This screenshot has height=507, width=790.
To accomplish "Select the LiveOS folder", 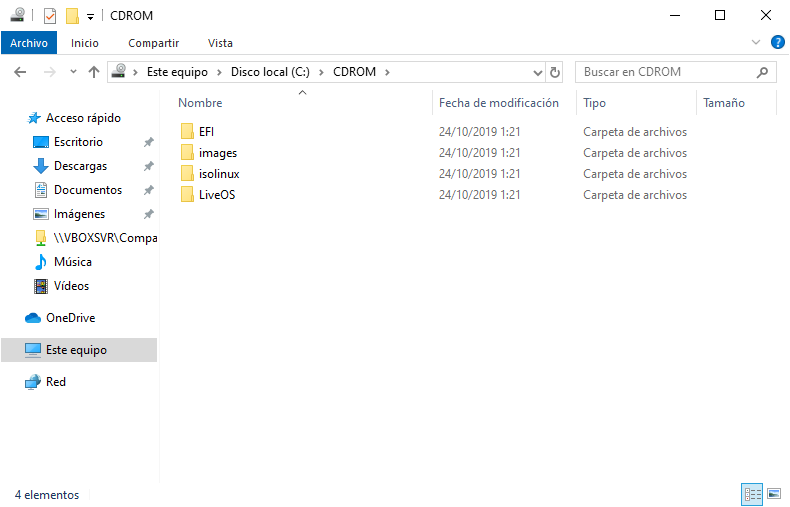I will 217,195.
